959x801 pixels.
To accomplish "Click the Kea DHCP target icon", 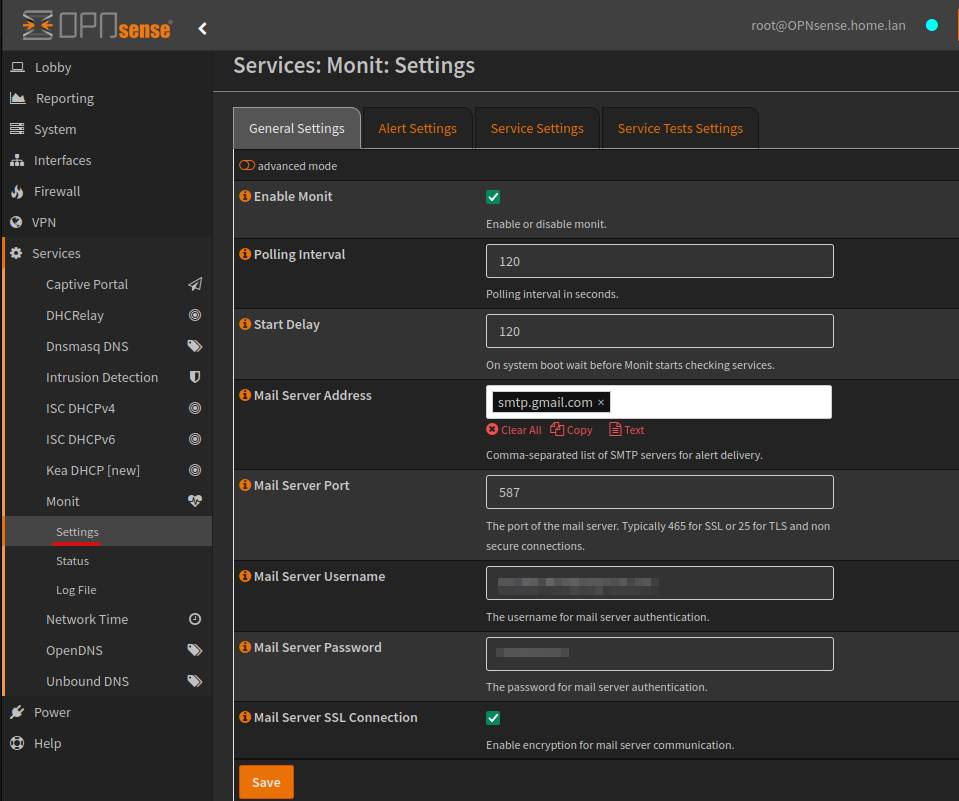I will (x=194, y=470).
